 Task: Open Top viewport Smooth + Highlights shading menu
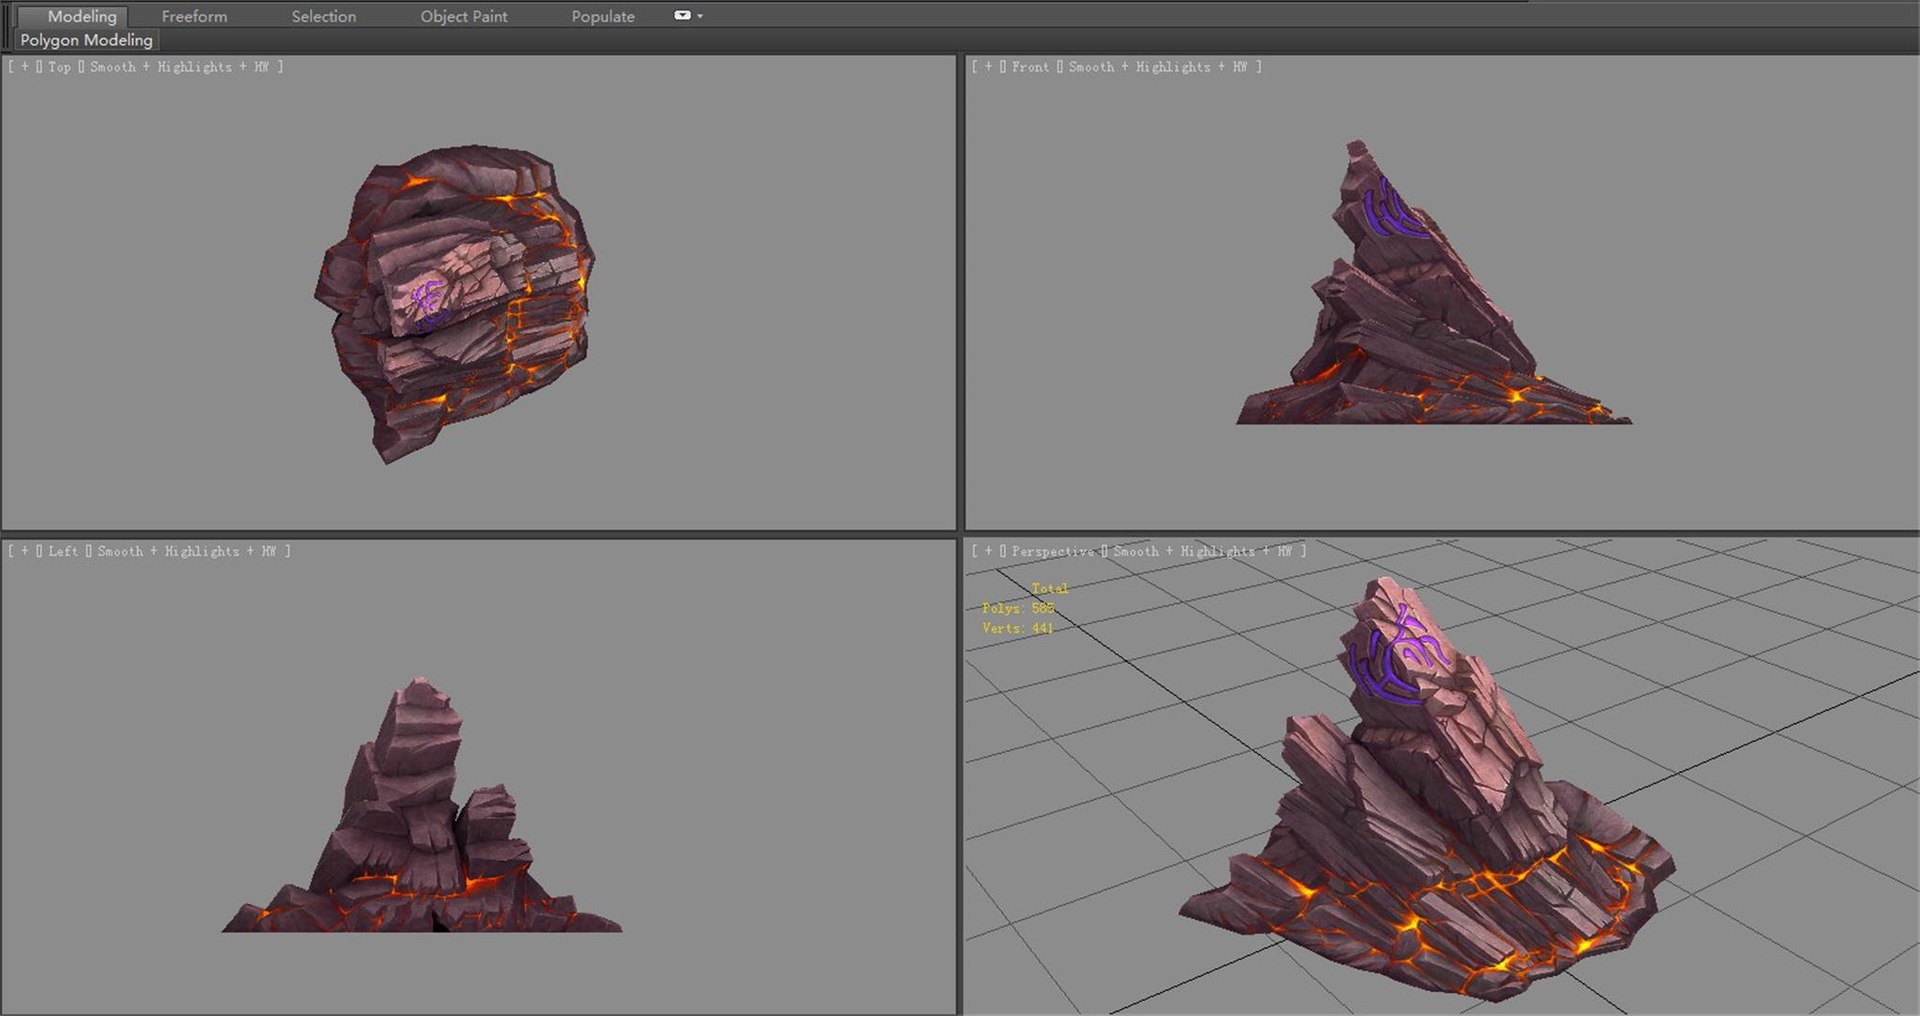tap(179, 67)
